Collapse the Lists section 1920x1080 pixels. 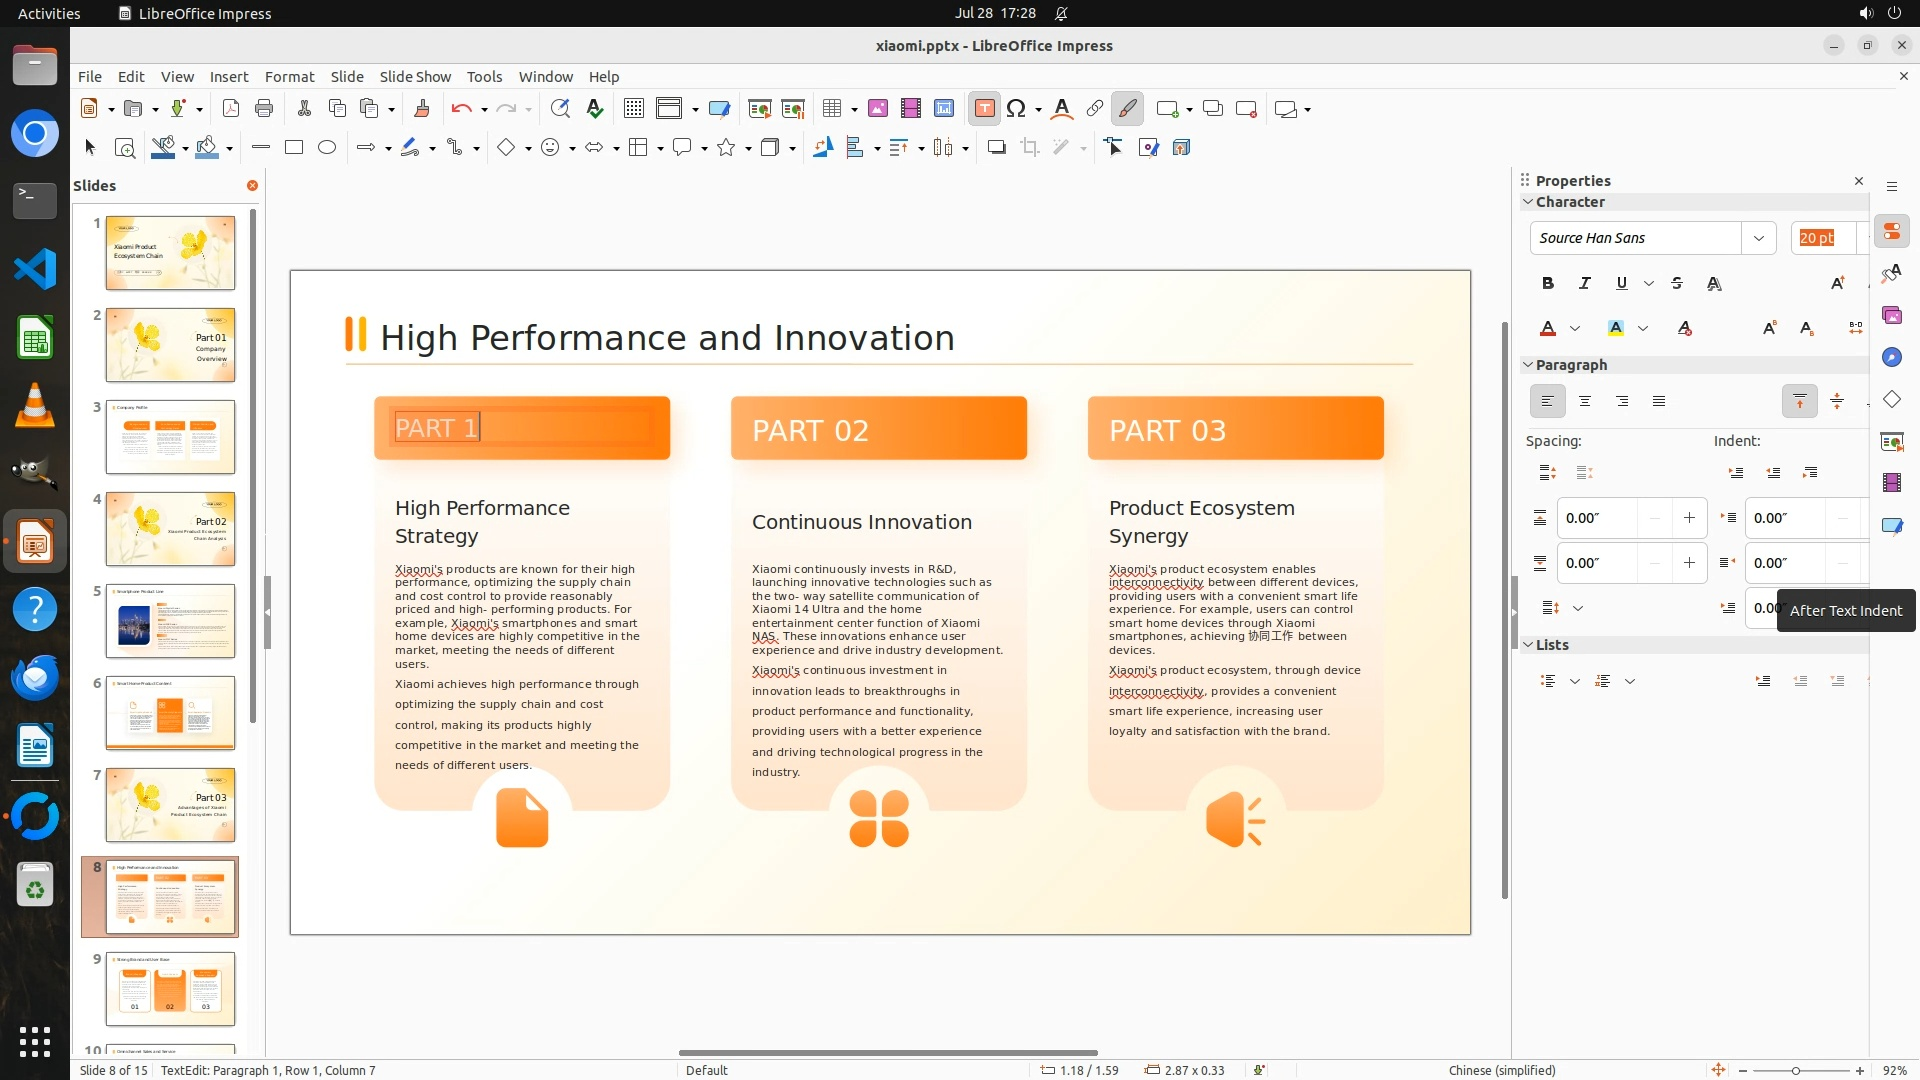click(1528, 645)
